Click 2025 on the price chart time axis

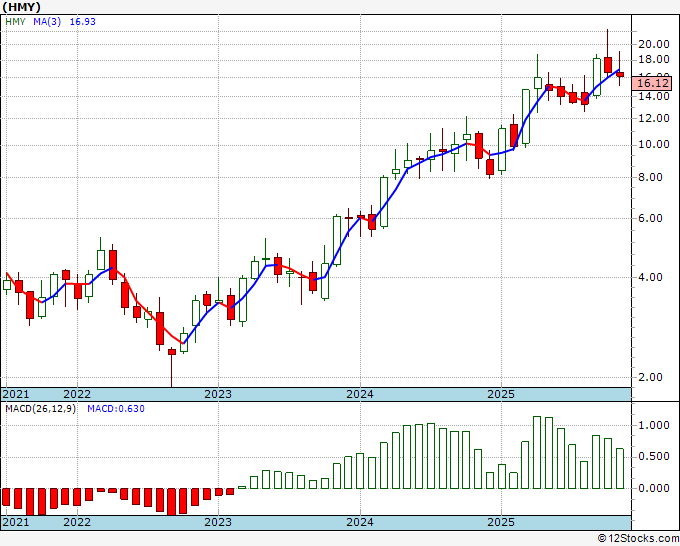point(501,394)
